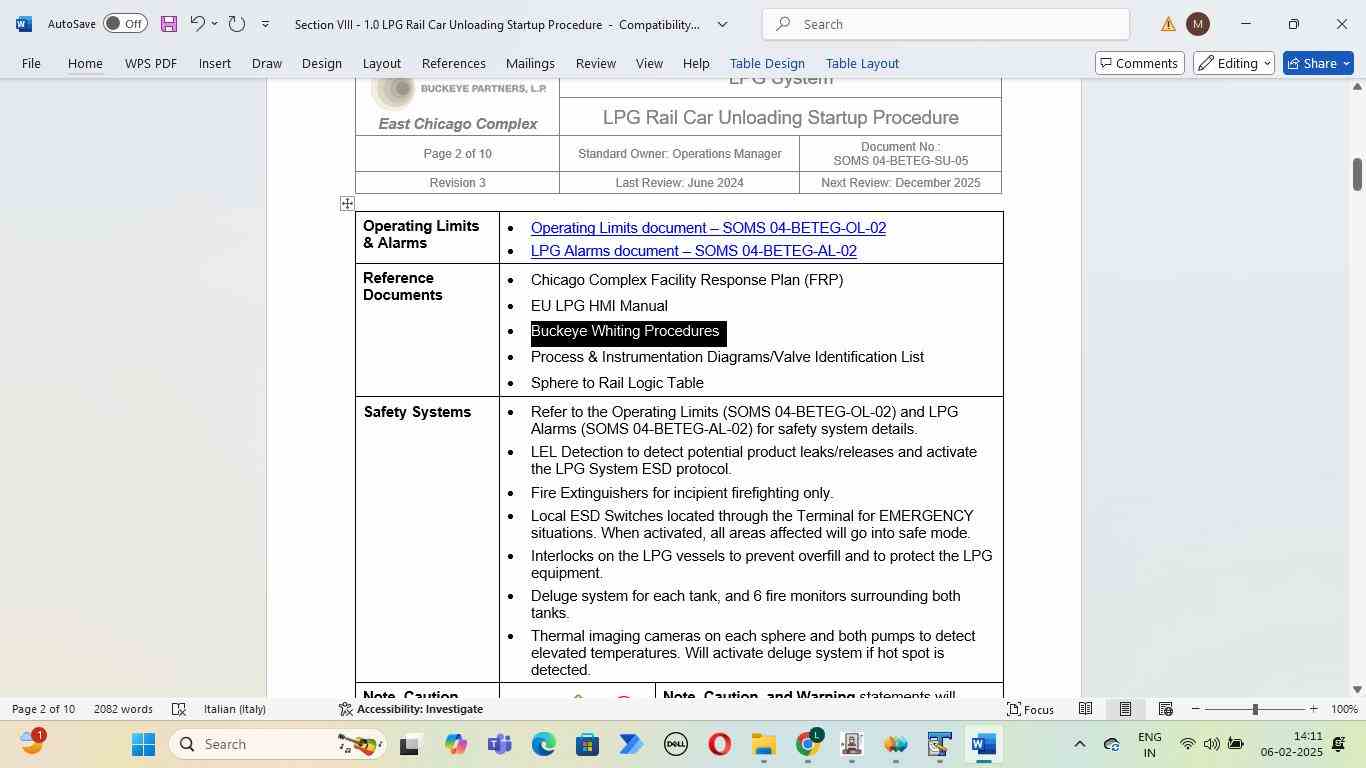Open the Table Design tab

[766, 64]
